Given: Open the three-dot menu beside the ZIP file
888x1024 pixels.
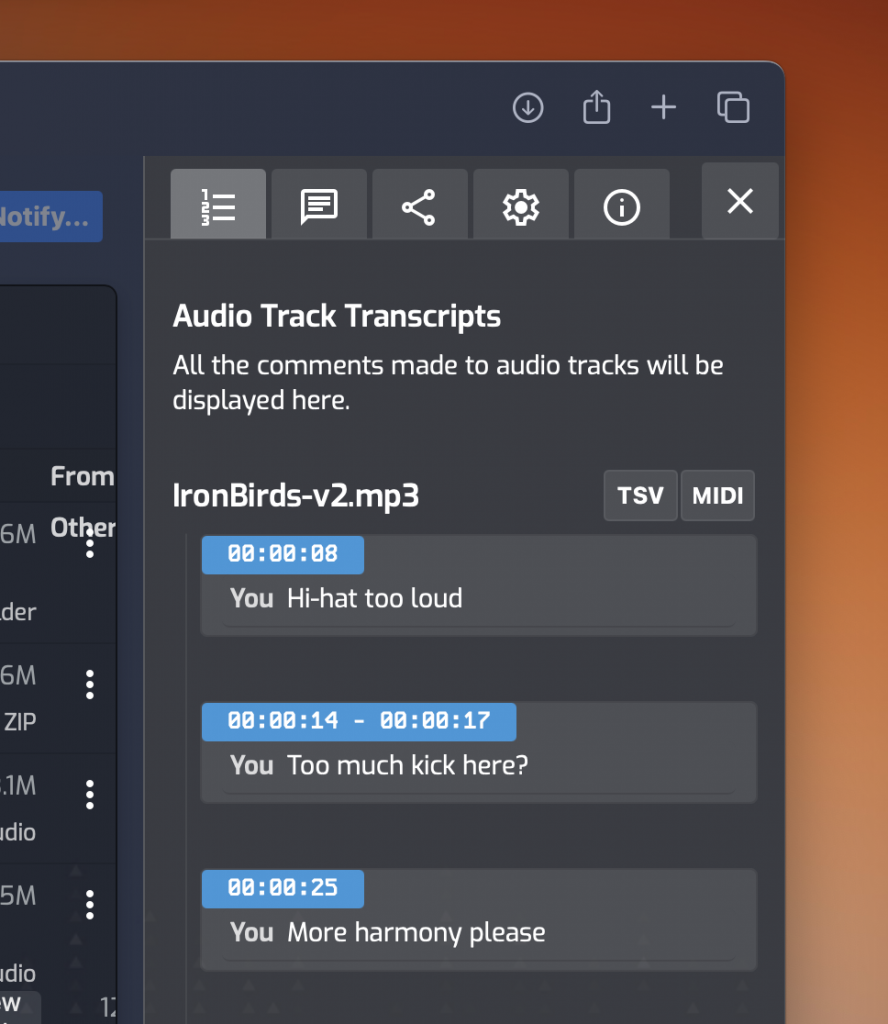Looking at the screenshot, I should click(x=90, y=685).
